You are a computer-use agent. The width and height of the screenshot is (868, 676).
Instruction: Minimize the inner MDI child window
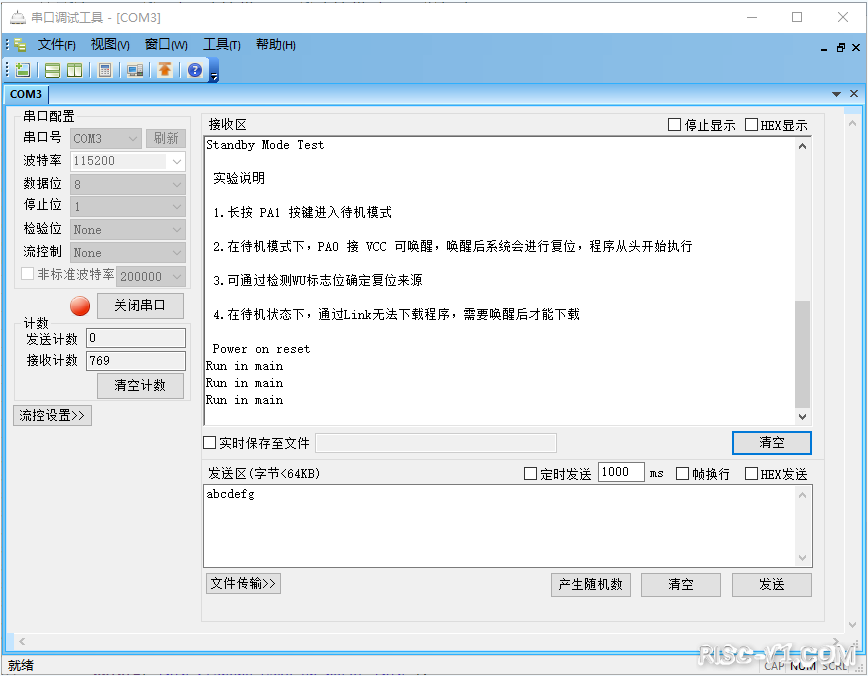pyautogui.click(x=824, y=49)
